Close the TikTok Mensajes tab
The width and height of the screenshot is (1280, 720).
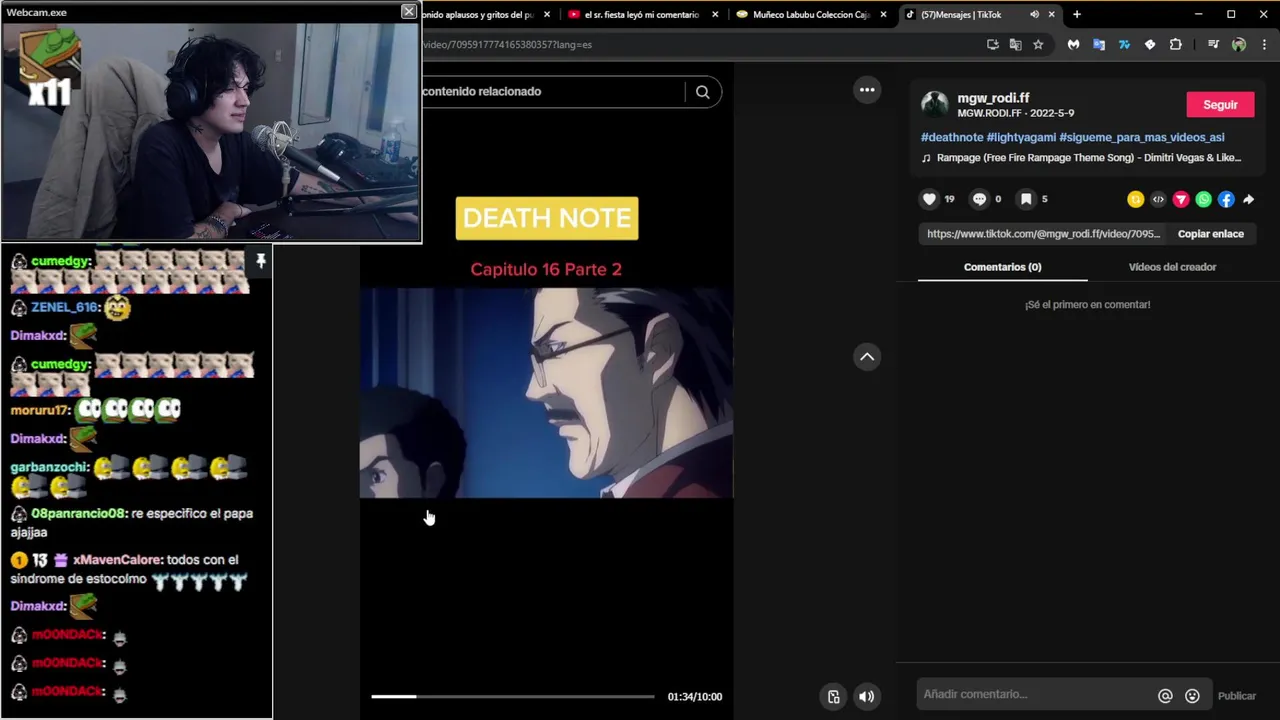coord(1051,15)
